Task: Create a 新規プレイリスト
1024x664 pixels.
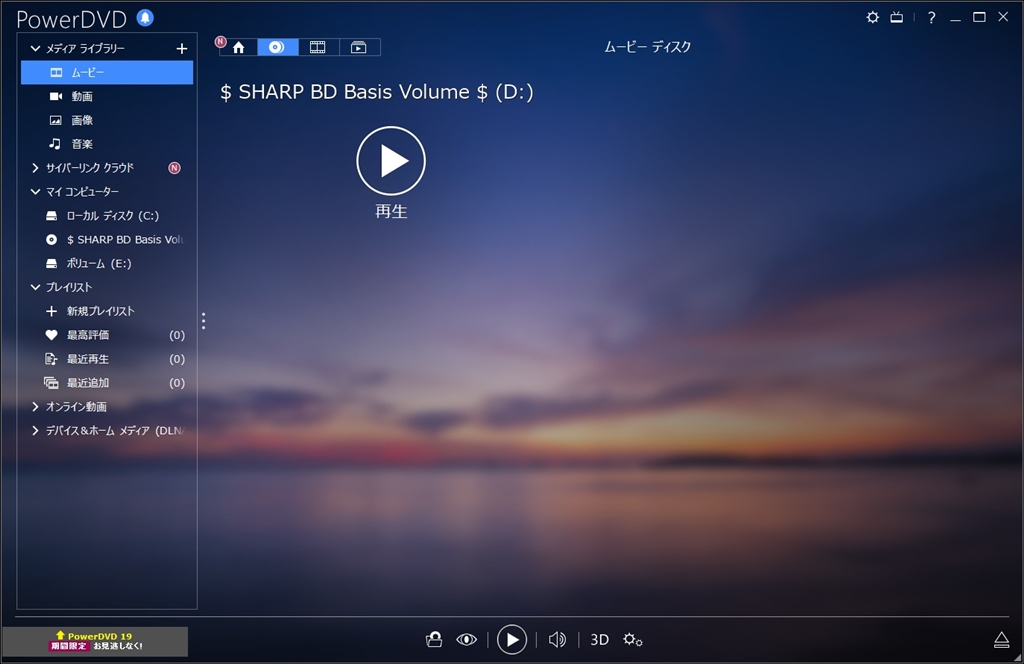Action: 107,311
